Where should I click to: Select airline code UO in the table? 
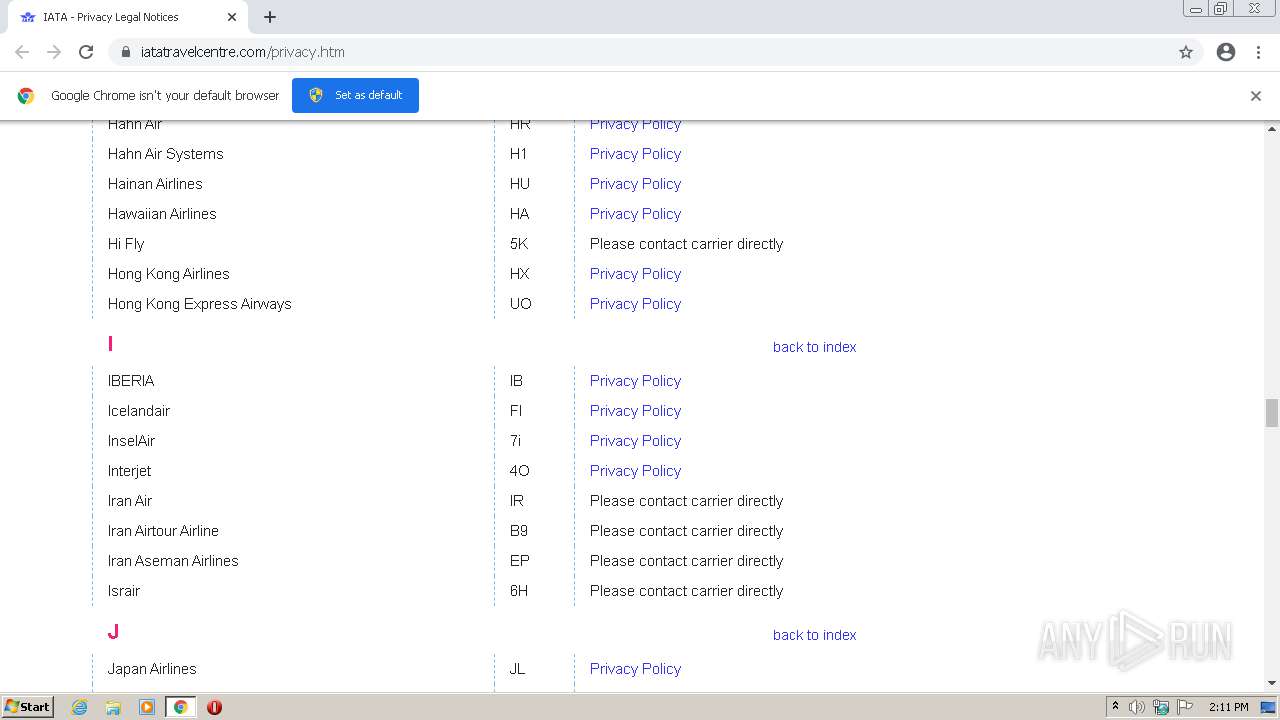coord(521,304)
